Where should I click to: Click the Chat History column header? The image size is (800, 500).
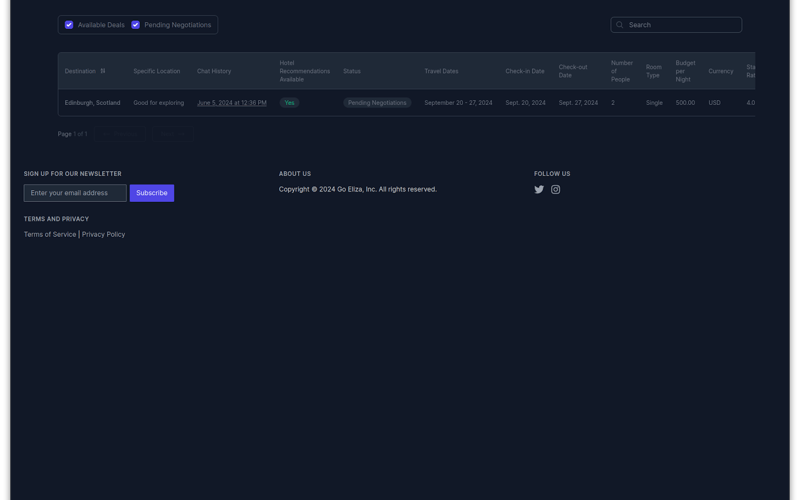click(214, 71)
